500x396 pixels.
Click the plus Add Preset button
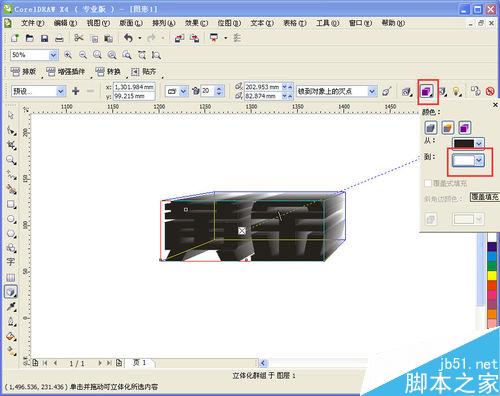(76, 91)
